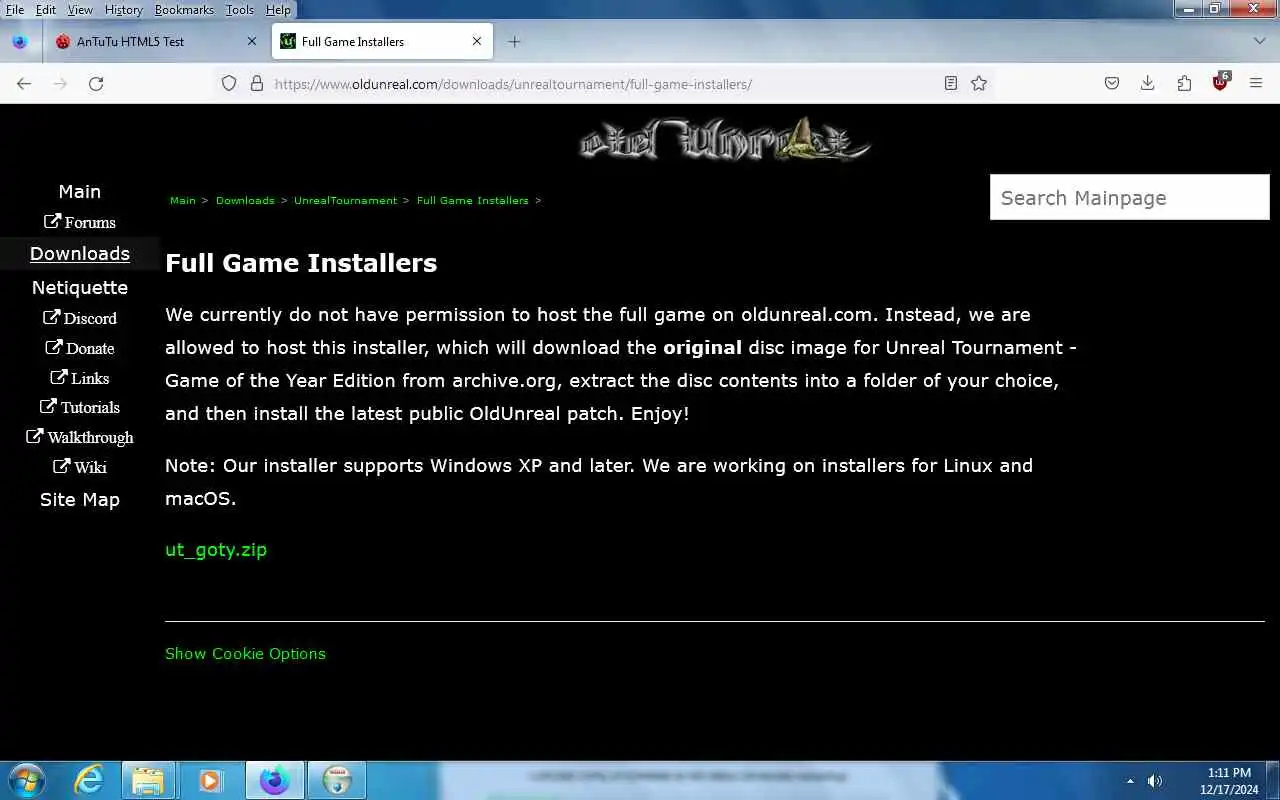Viewport: 1280px width, 800px height.
Task: Click the Search Mainpage input box
Action: tap(1130, 197)
